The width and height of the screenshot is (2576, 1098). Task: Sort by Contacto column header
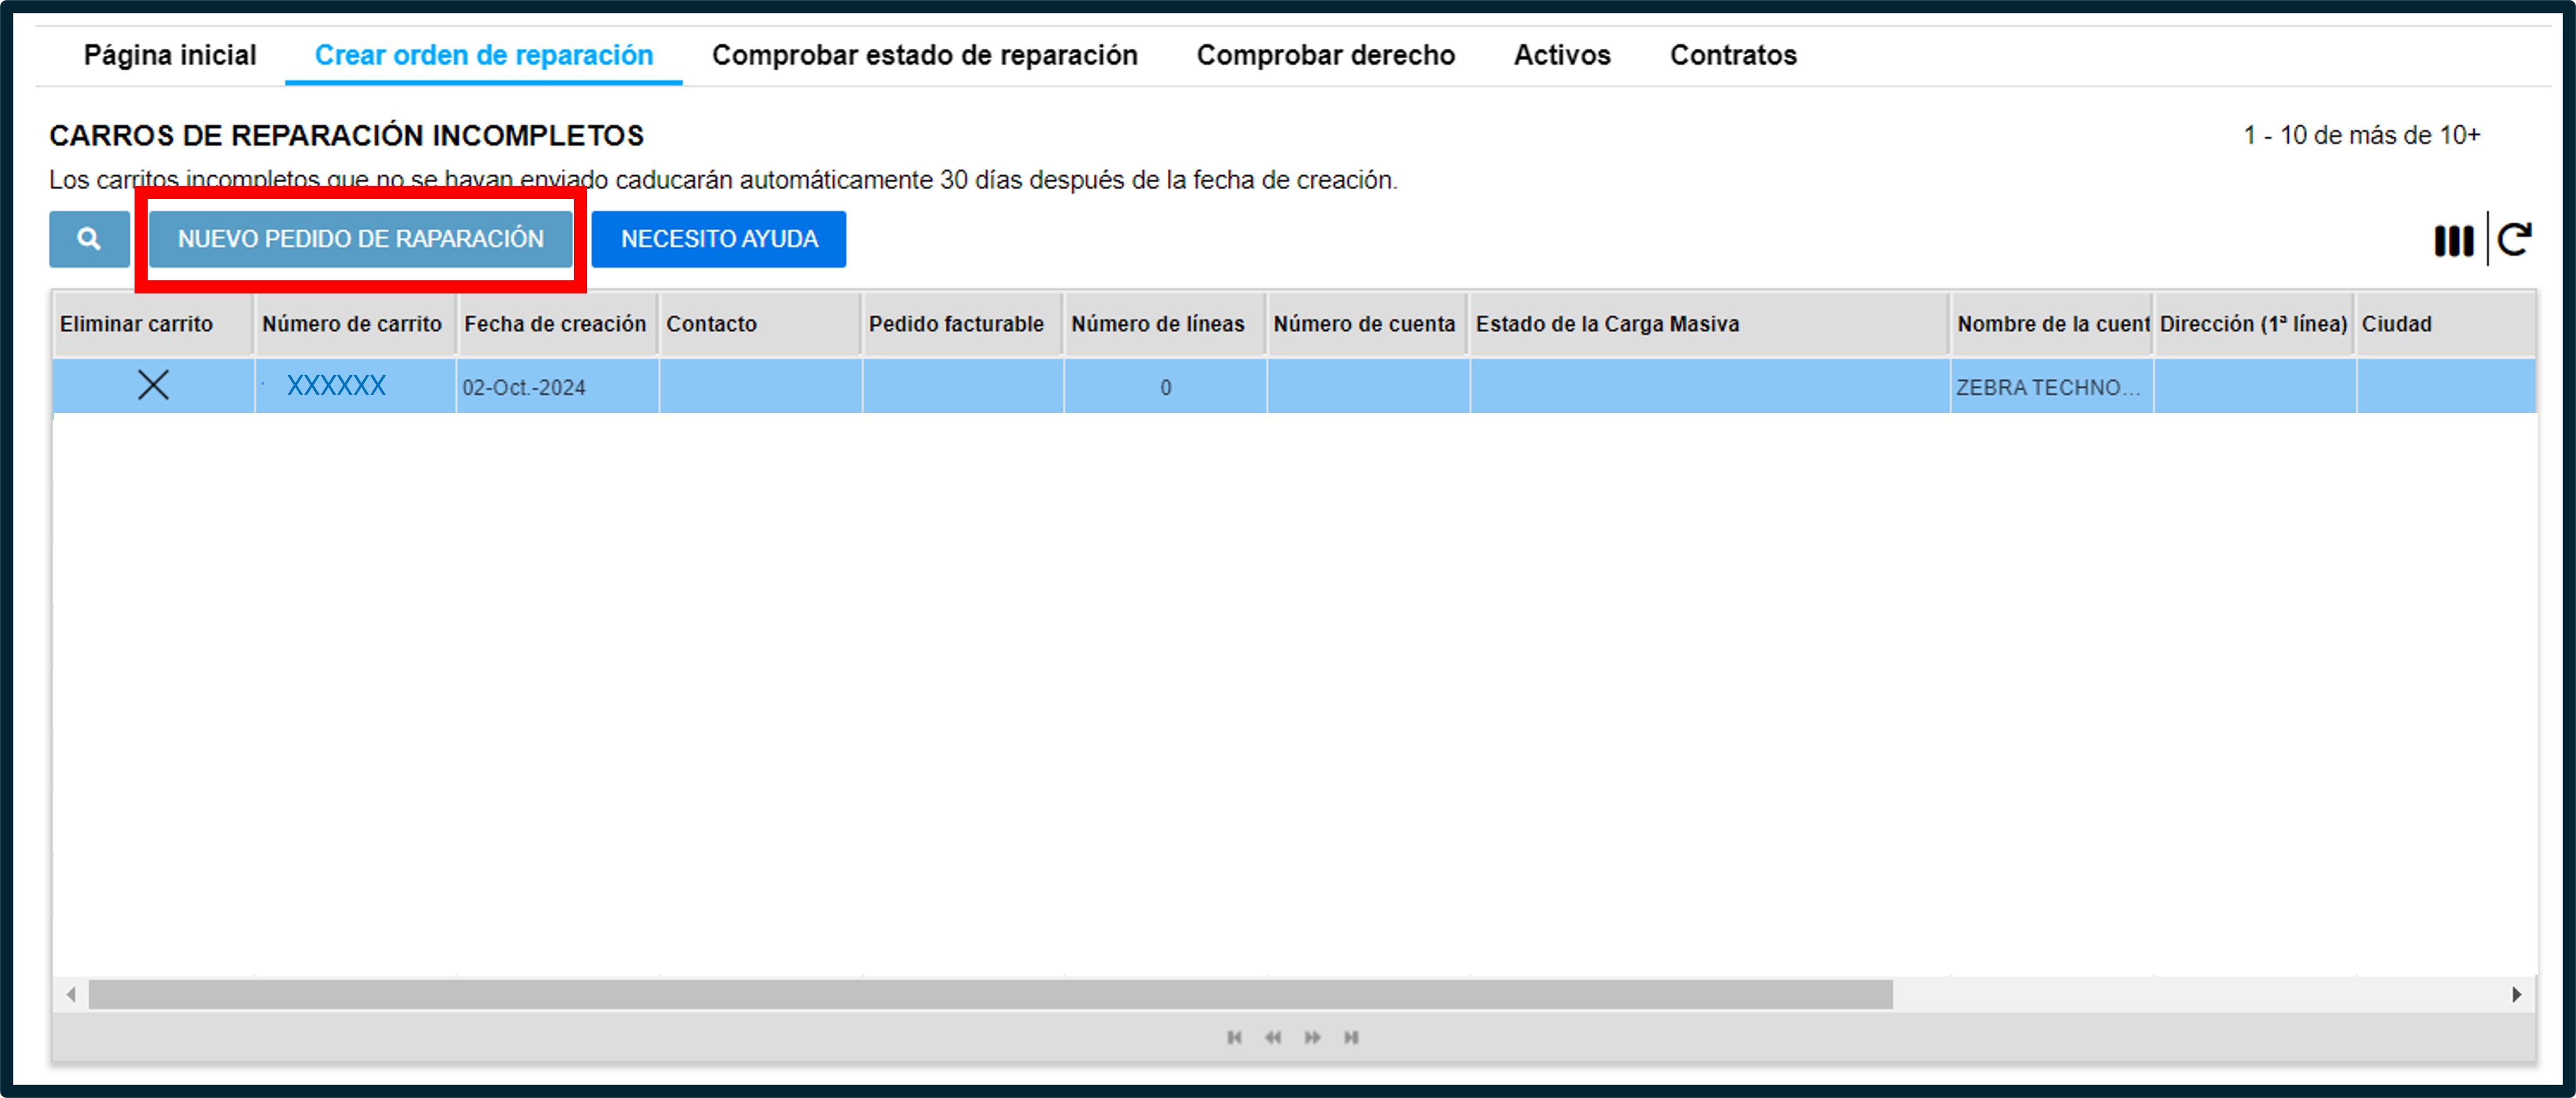tap(760, 324)
